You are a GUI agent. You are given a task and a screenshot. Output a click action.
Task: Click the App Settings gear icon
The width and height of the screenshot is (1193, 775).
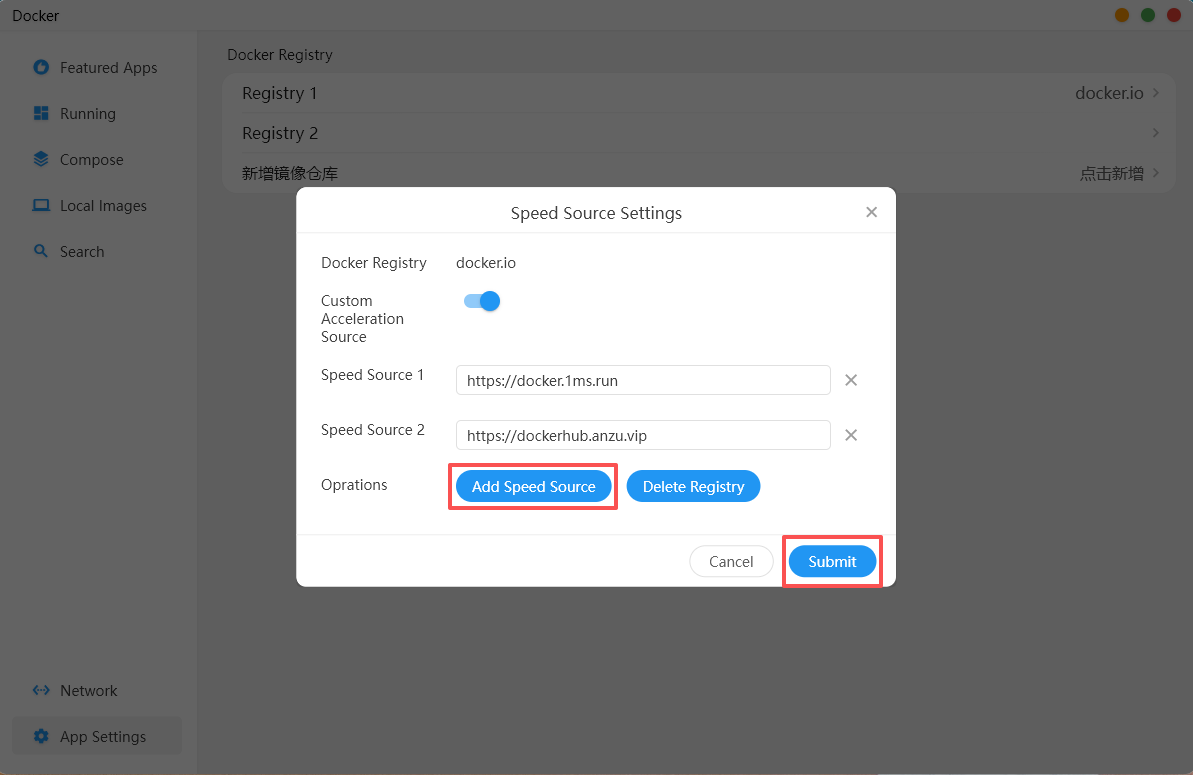click(41, 736)
